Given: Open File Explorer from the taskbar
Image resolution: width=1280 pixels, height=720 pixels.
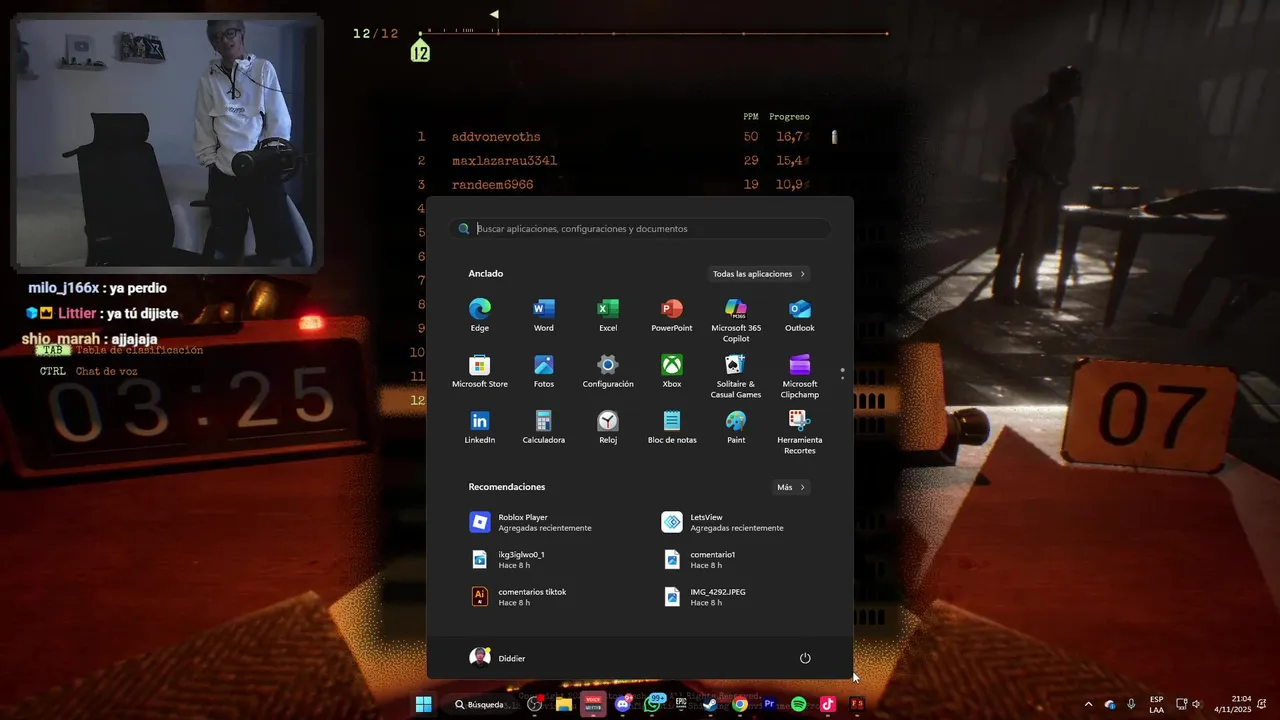Looking at the screenshot, I should (564, 704).
